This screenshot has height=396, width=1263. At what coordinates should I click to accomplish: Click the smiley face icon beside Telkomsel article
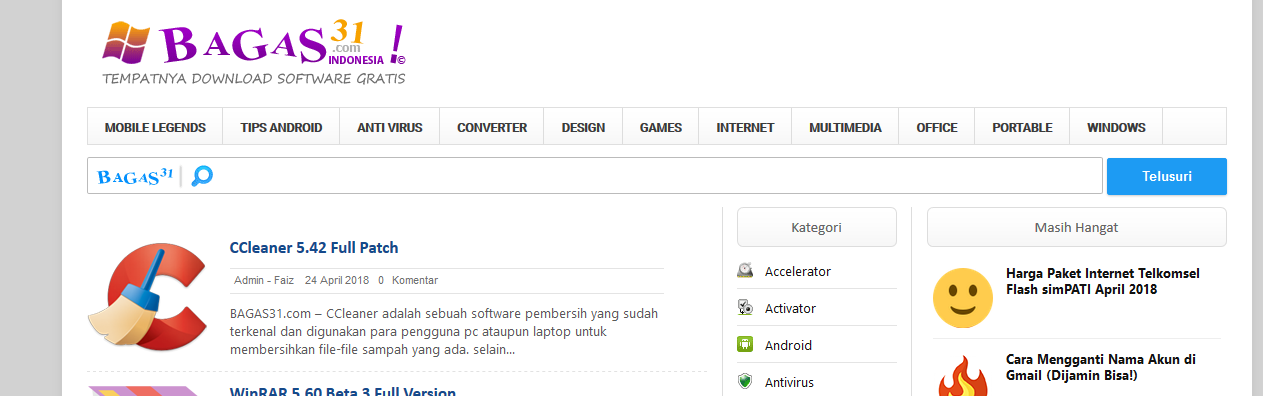pos(963,297)
